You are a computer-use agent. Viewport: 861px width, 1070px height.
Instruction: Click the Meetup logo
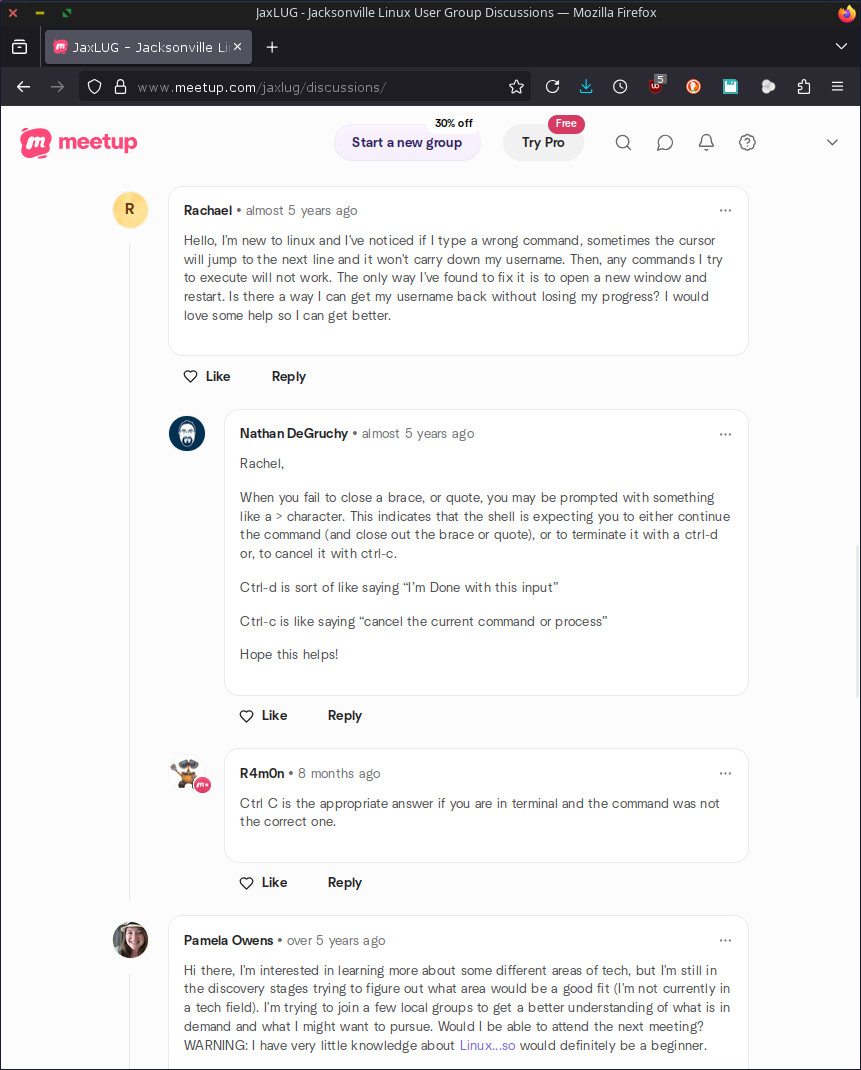[79, 142]
